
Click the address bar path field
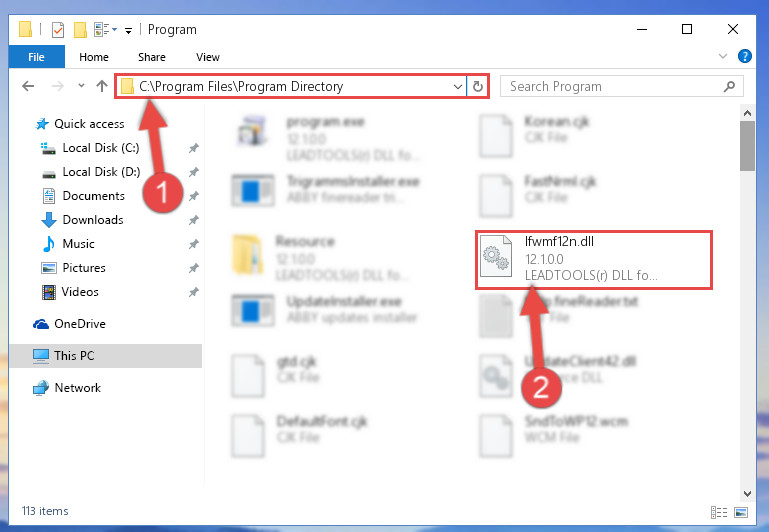click(x=290, y=86)
